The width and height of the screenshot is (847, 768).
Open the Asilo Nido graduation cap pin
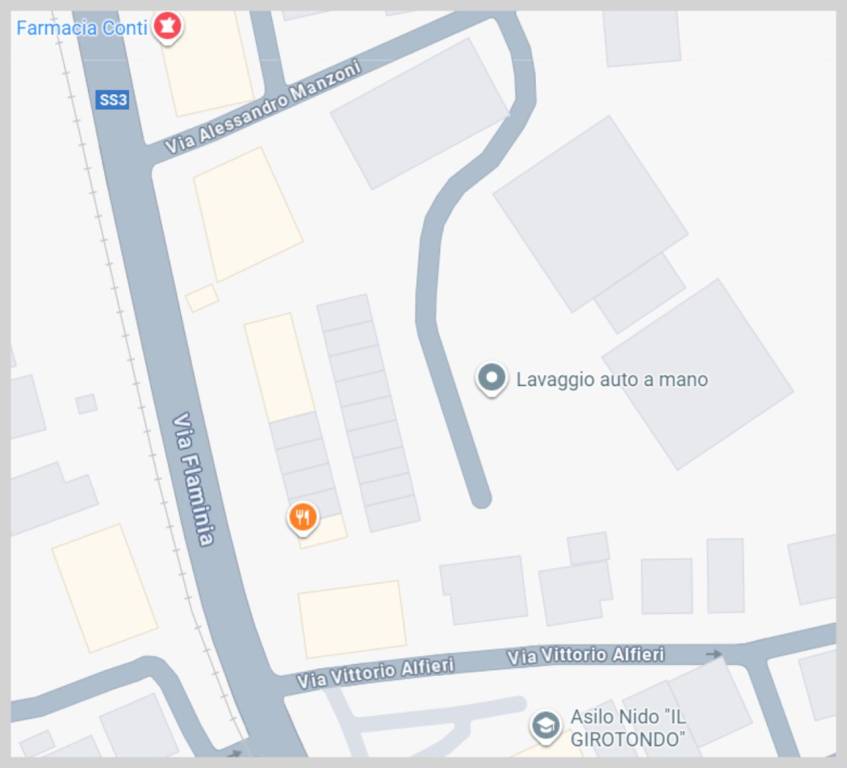tap(546, 726)
